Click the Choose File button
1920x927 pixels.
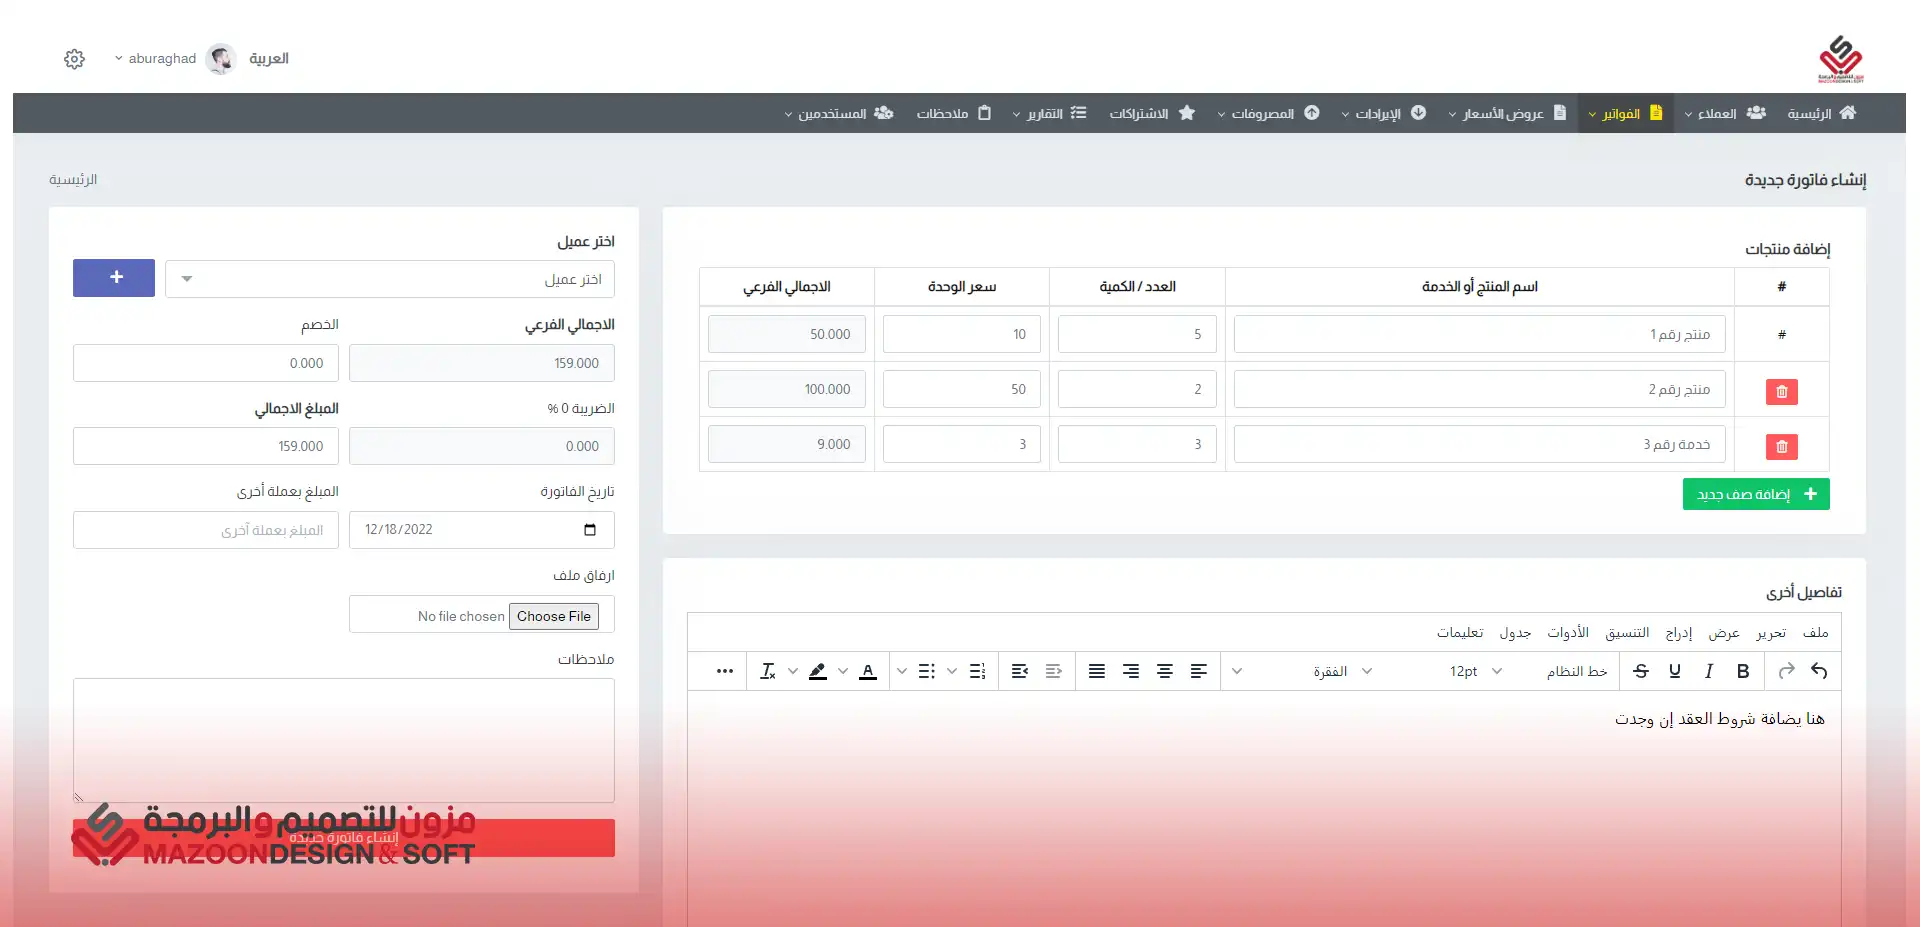554,616
